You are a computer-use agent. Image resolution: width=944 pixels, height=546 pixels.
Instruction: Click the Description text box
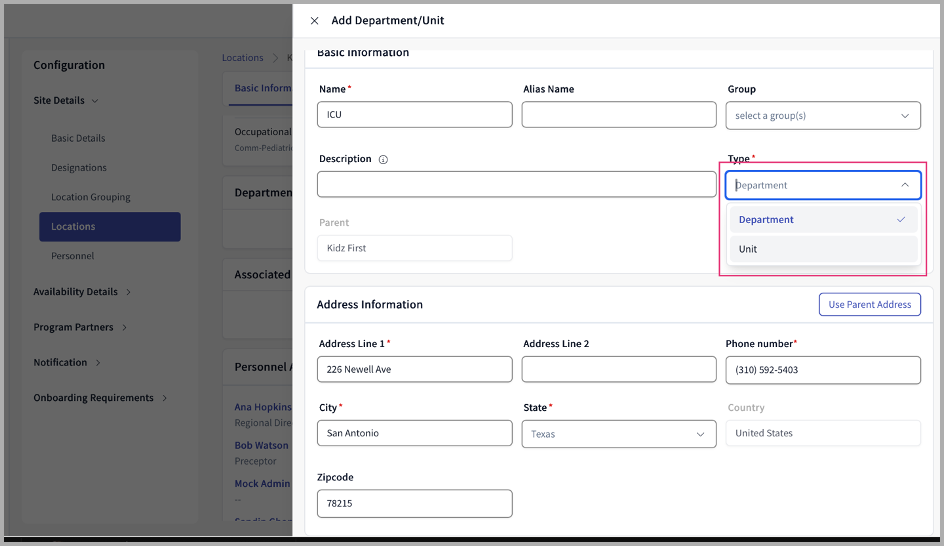516,185
